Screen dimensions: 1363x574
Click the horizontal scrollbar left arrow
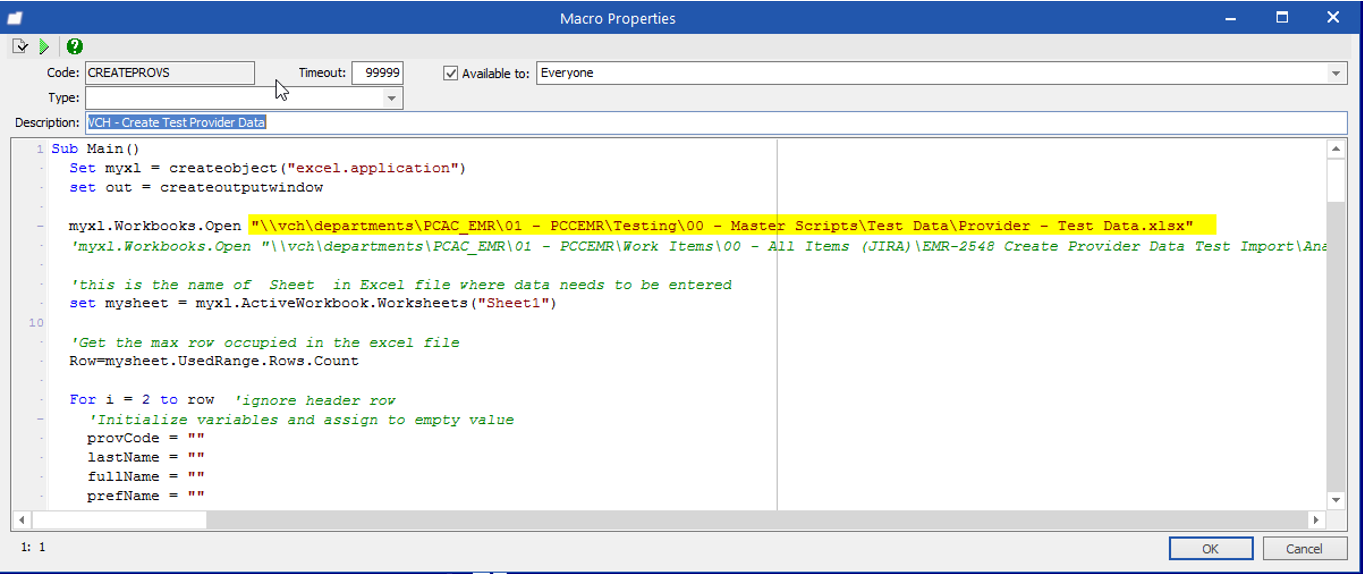22,519
